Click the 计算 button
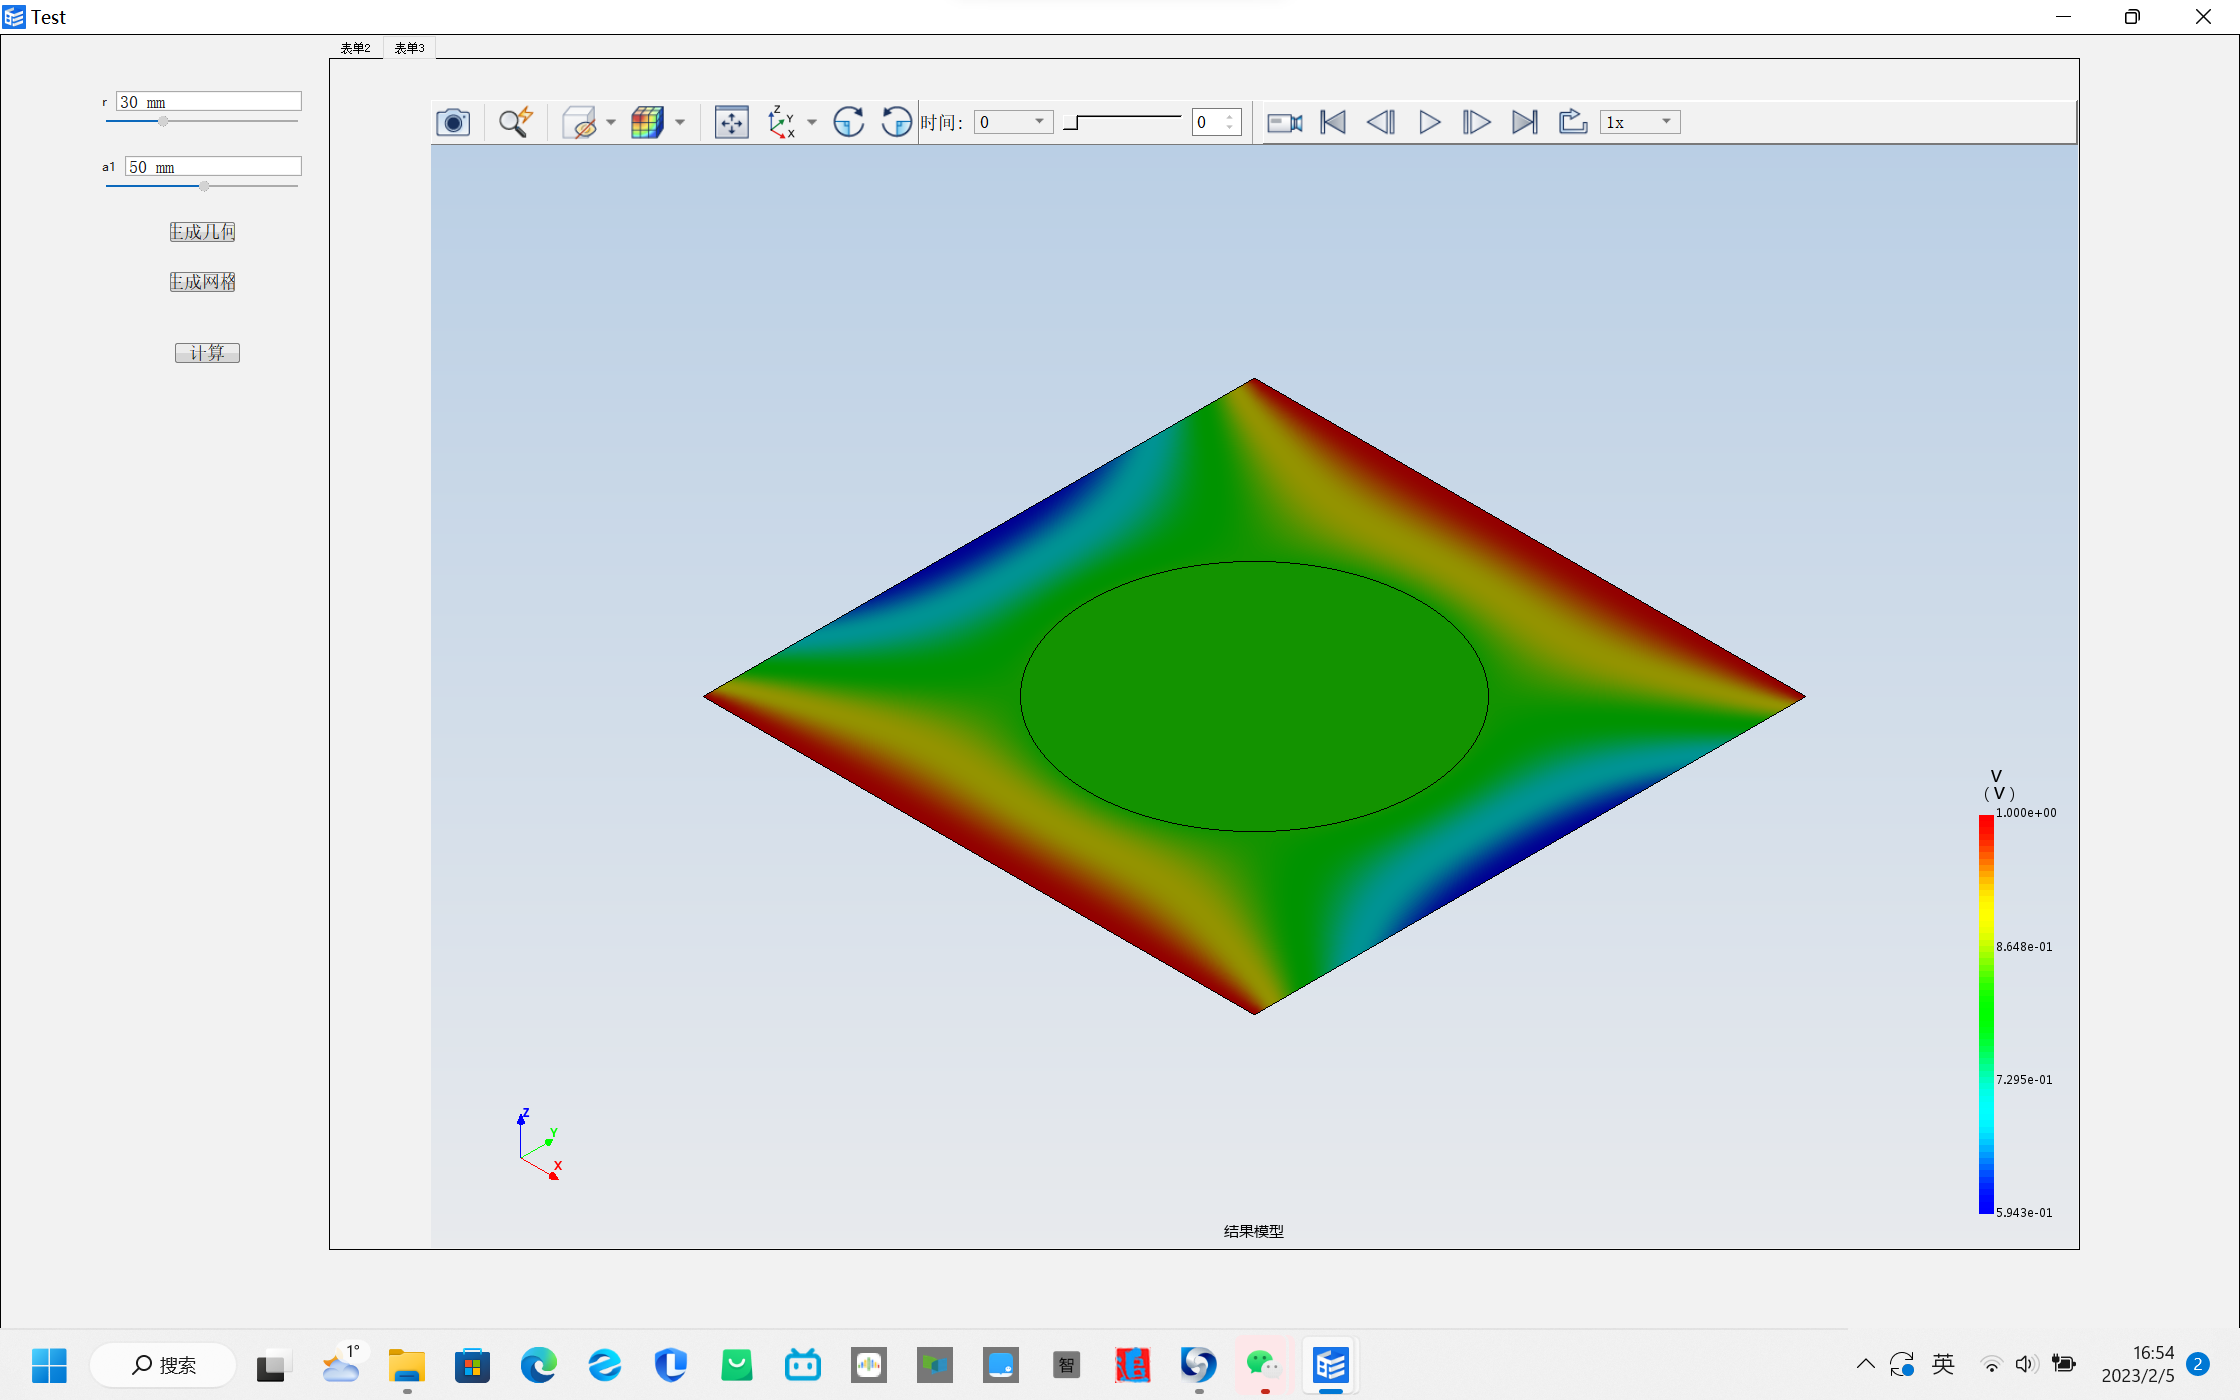The image size is (2240, 1400). click(207, 353)
